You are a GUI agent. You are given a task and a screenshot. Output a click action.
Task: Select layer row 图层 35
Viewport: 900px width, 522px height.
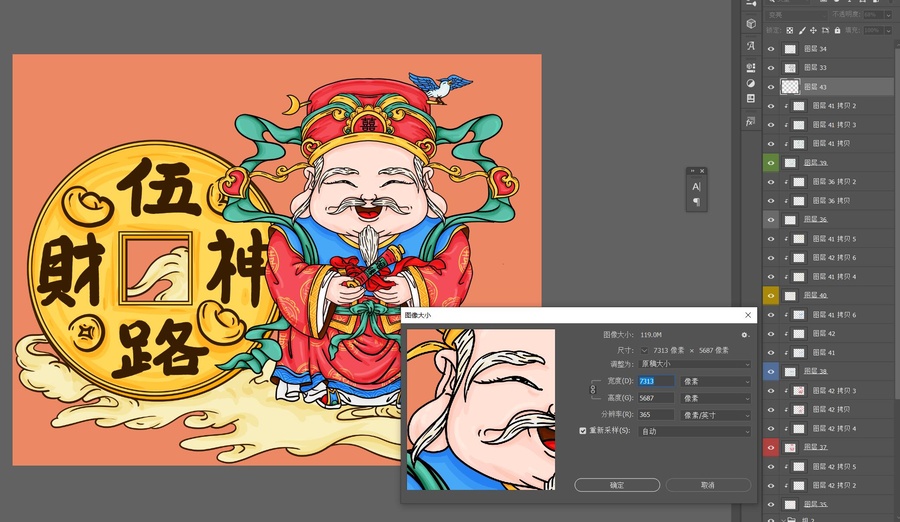click(828, 505)
